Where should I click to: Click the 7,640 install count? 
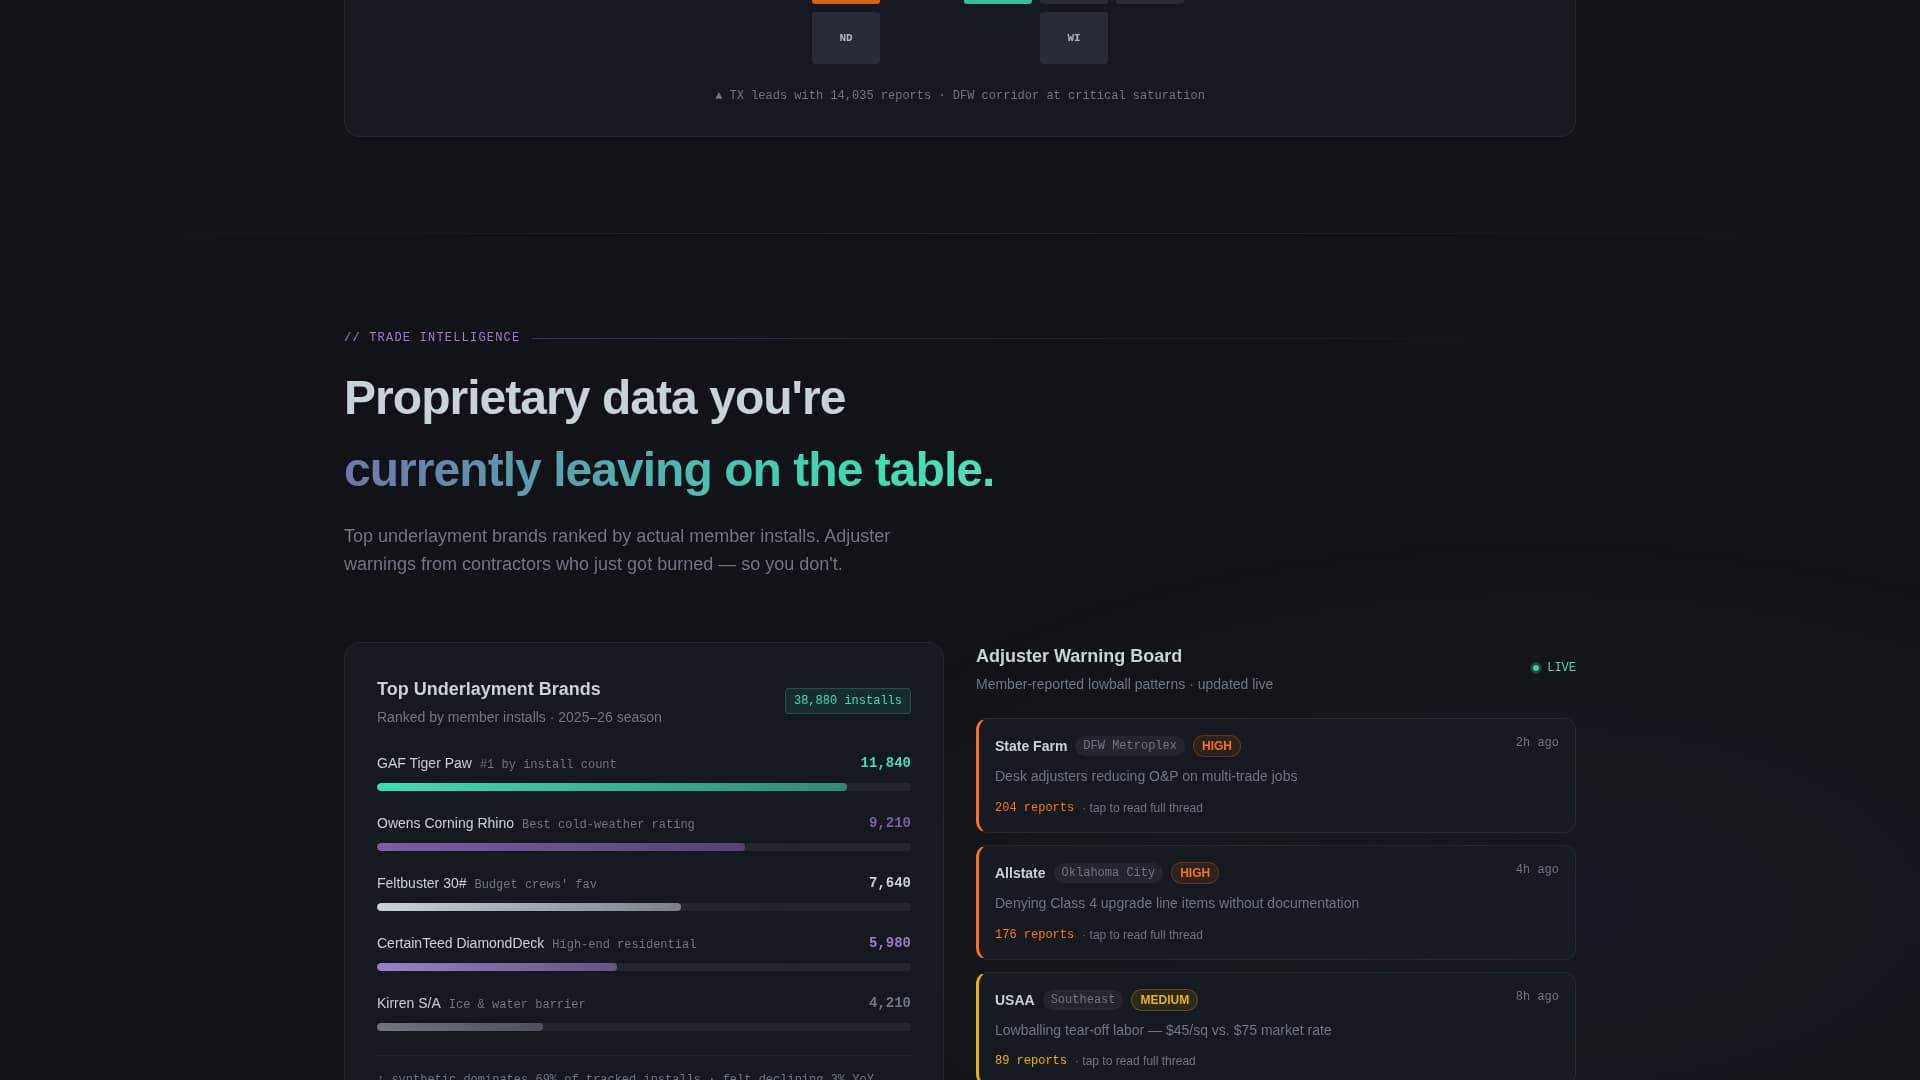pos(889,883)
